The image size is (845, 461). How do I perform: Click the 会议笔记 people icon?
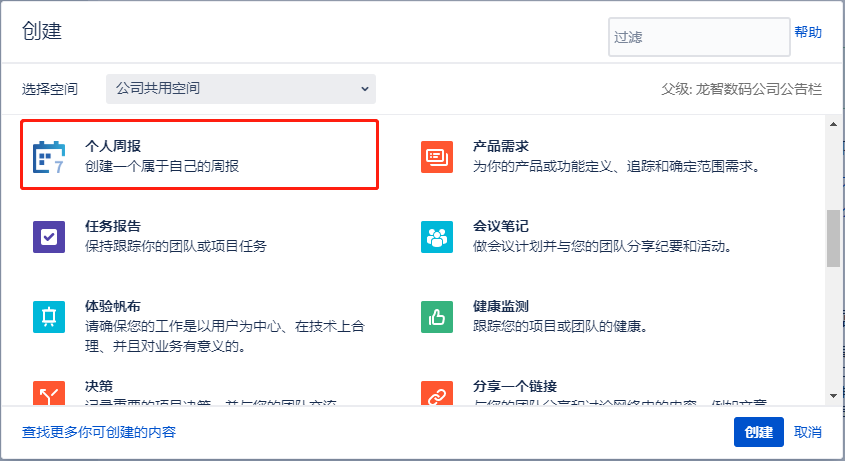[x=437, y=237]
